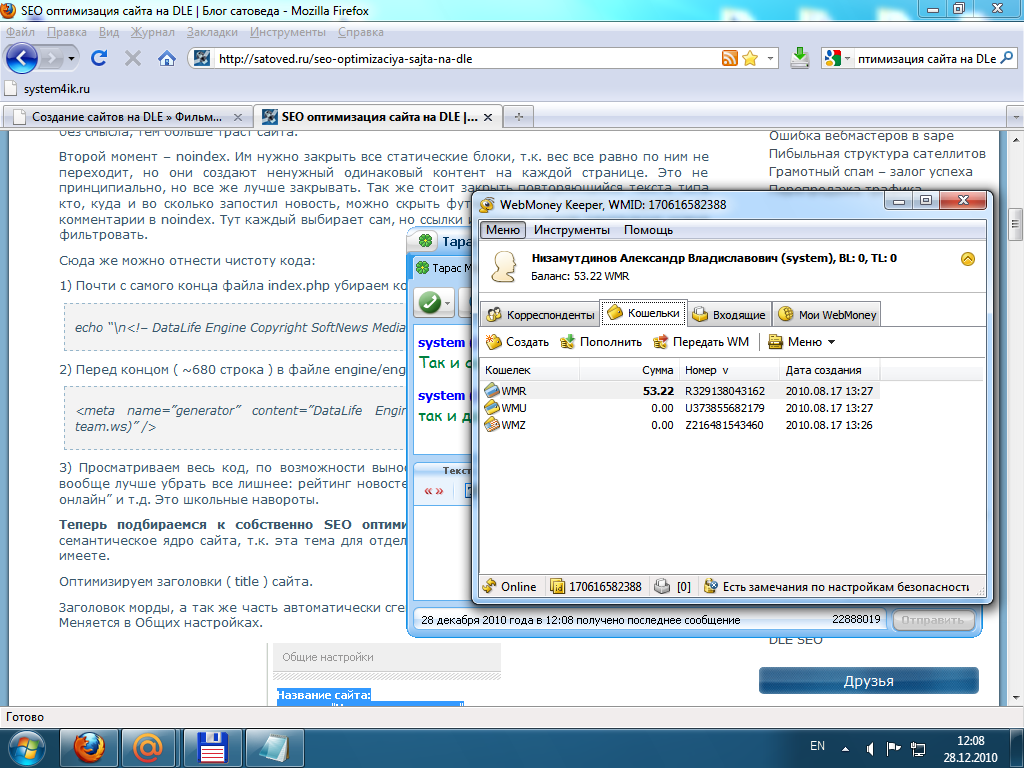Open the system4ik.ru bookmark

46,89
